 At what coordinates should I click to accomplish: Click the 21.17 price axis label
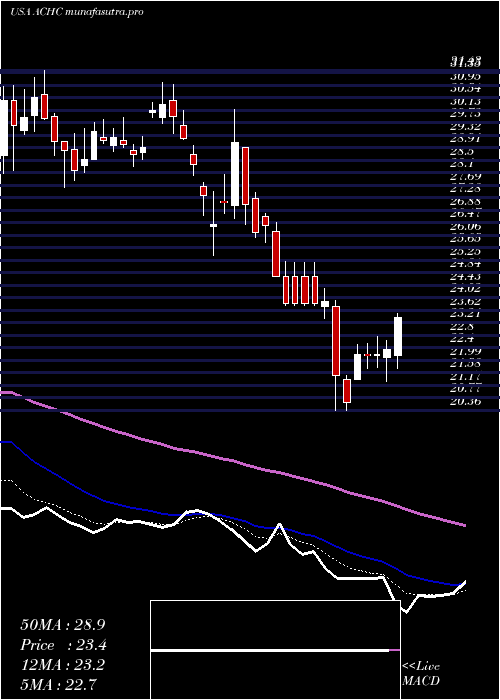pyautogui.click(x=465, y=377)
